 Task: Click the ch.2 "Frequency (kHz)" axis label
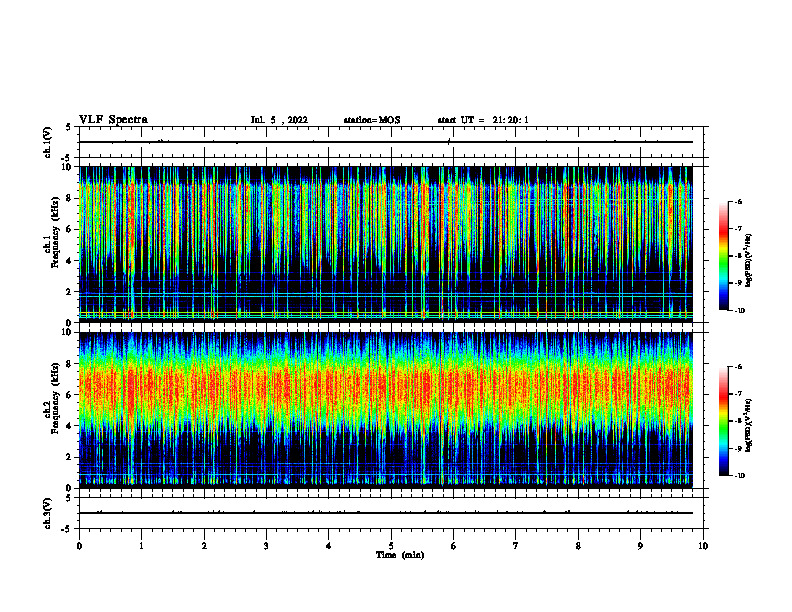[55, 398]
